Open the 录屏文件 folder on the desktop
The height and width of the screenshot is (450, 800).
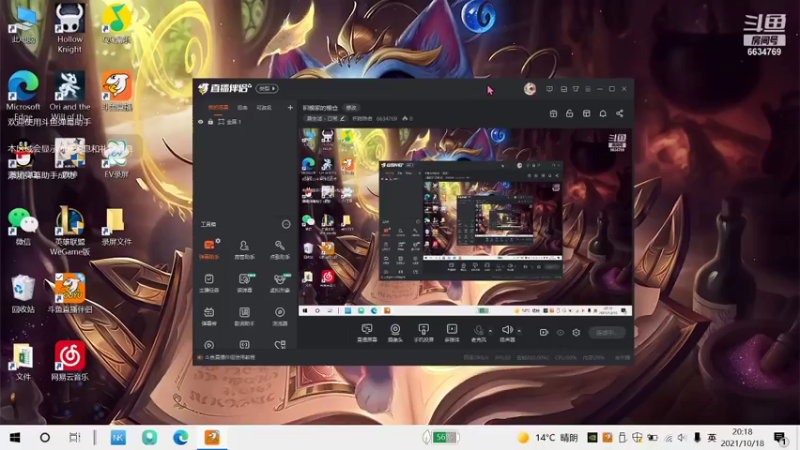tap(116, 227)
